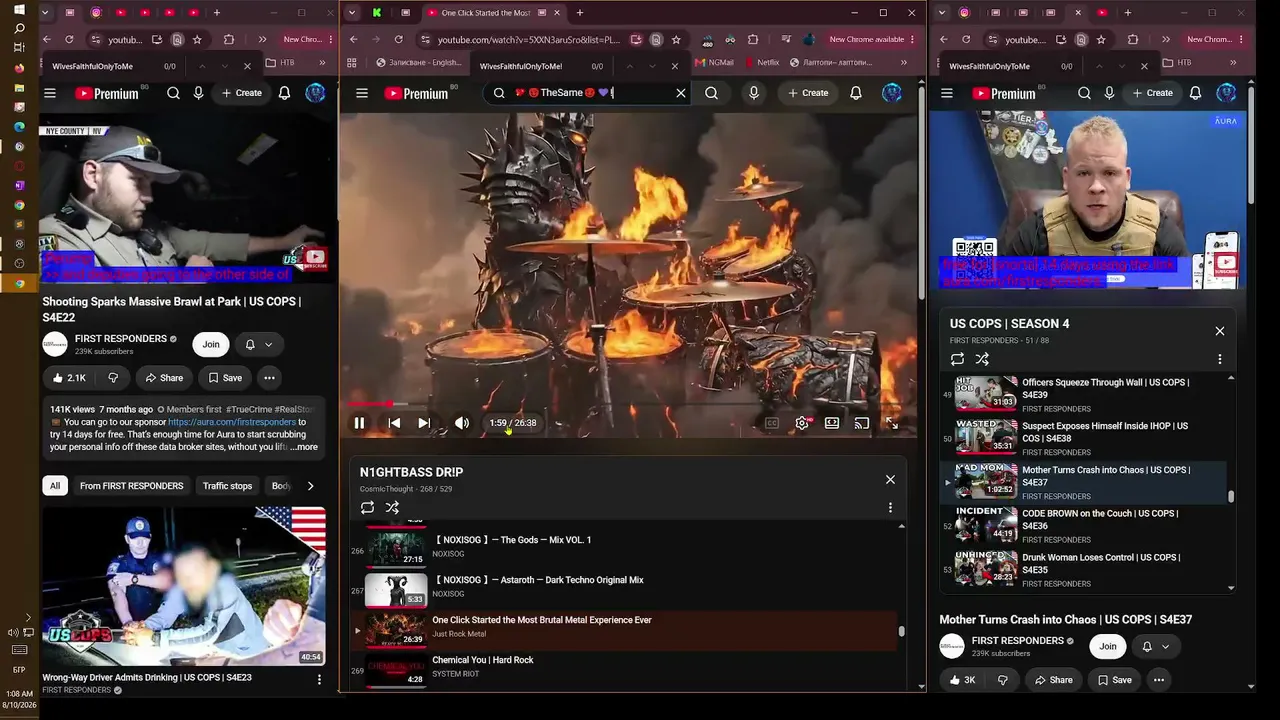Screen dimensions: 1280x720
Task: Like the Shooting Sparks video in left window
Action: pos(69,378)
